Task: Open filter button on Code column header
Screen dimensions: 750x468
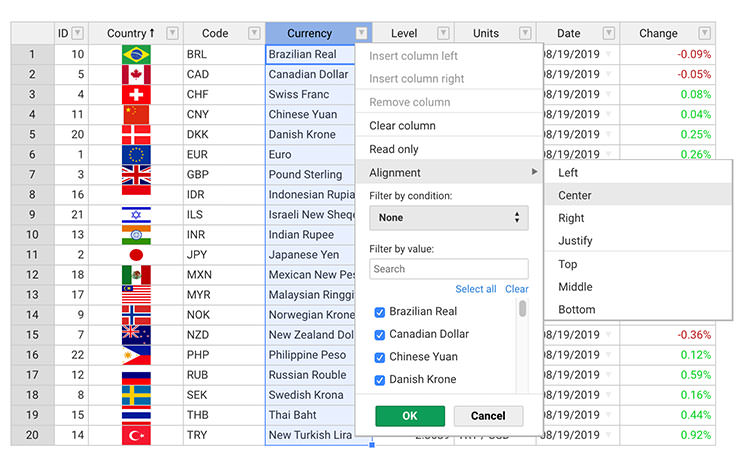Action: pos(254,33)
